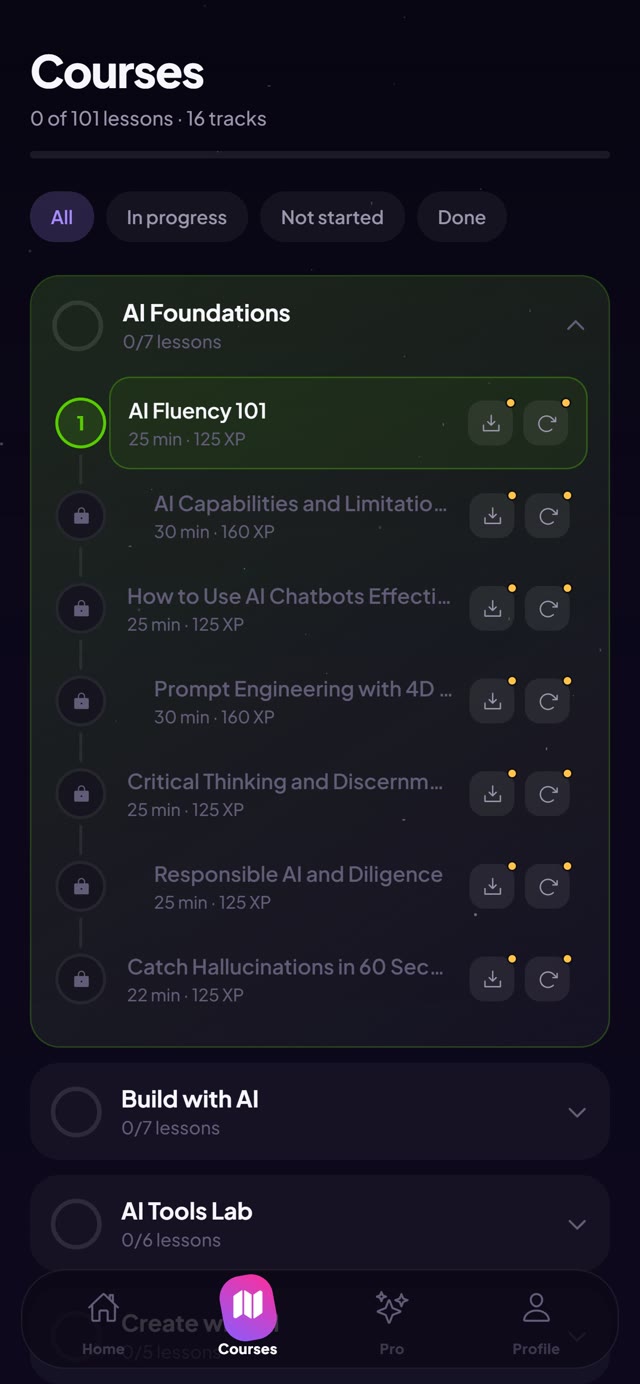The width and height of the screenshot is (640, 1384).
Task: Tap the overall lessons progress bar
Action: 320,155
